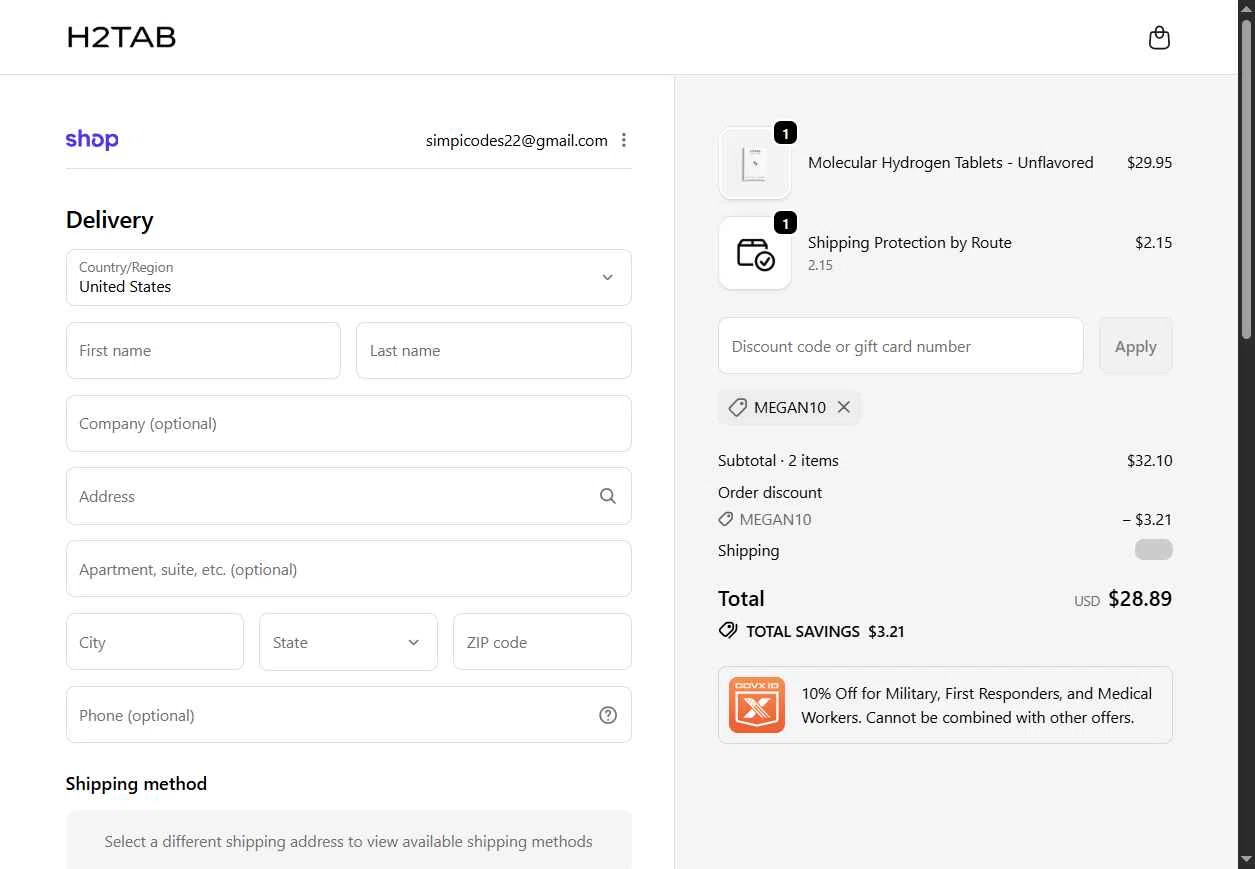
Task: Click the phone help question-mark icon
Action: pyautogui.click(x=608, y=715)
